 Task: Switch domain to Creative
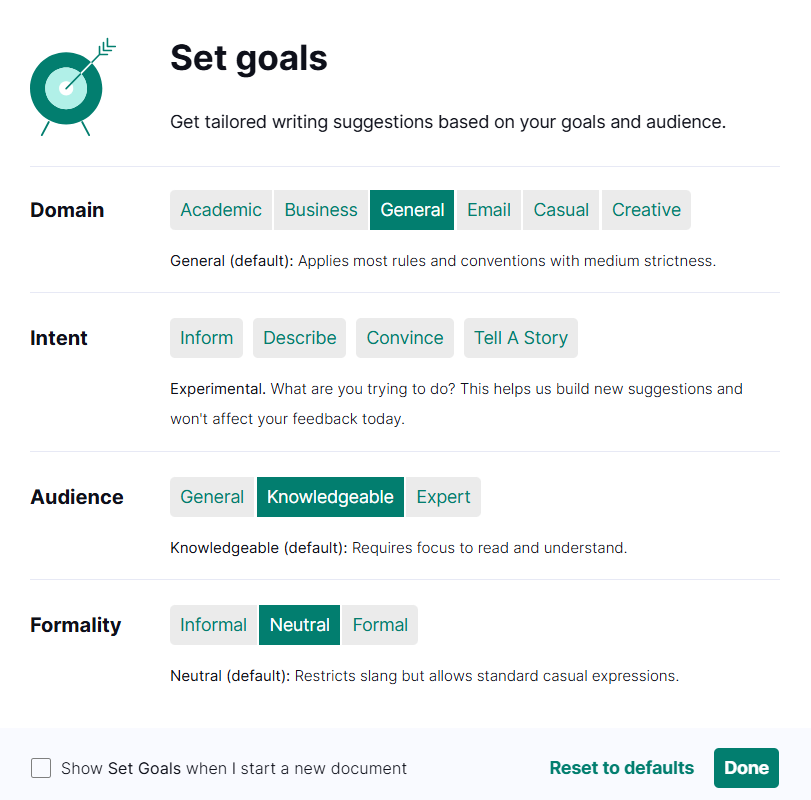(646, 210)
